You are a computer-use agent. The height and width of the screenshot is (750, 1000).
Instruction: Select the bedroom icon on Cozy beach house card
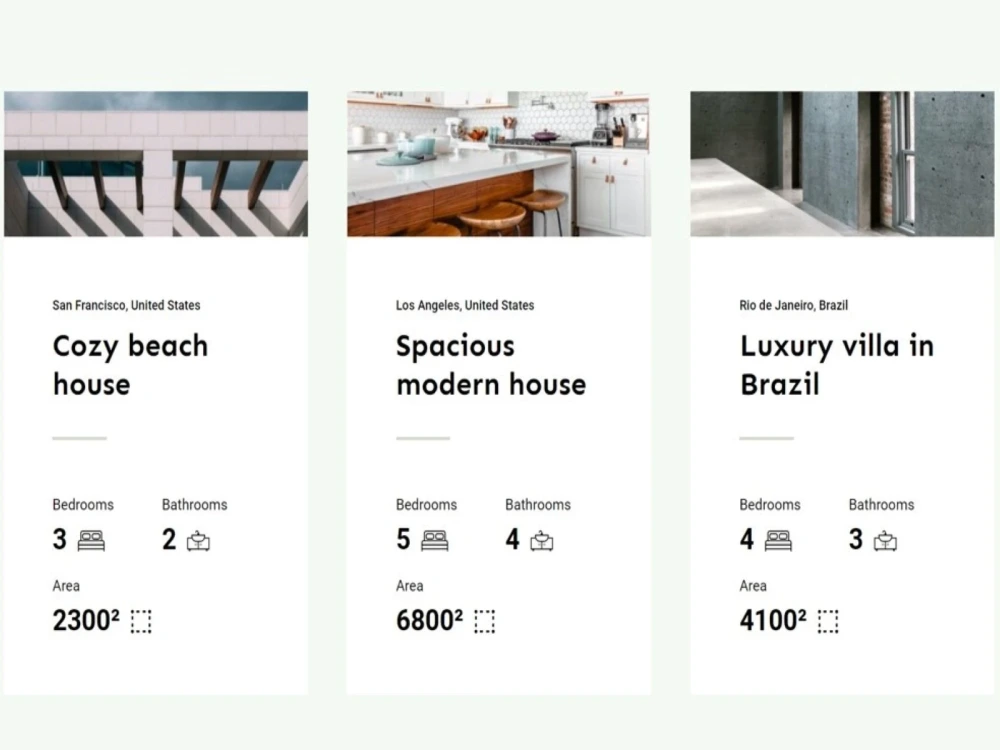[91, 540]
